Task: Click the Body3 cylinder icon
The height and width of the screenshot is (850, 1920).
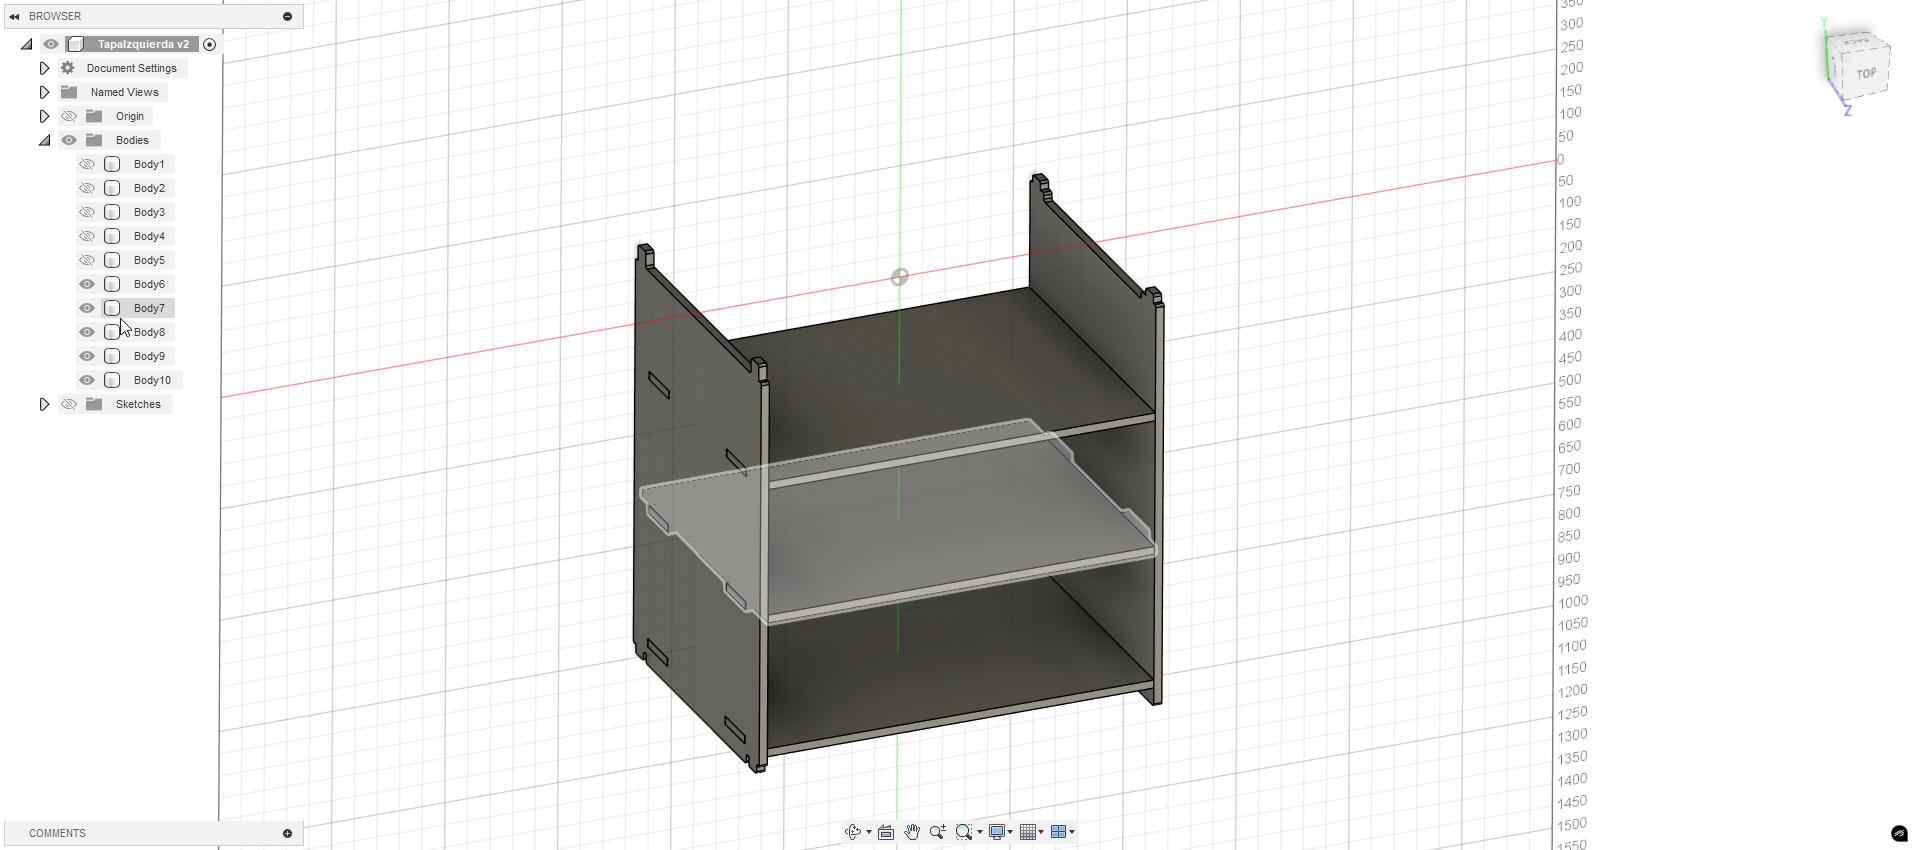Action: pyautogui.click(x=112, y=212)
